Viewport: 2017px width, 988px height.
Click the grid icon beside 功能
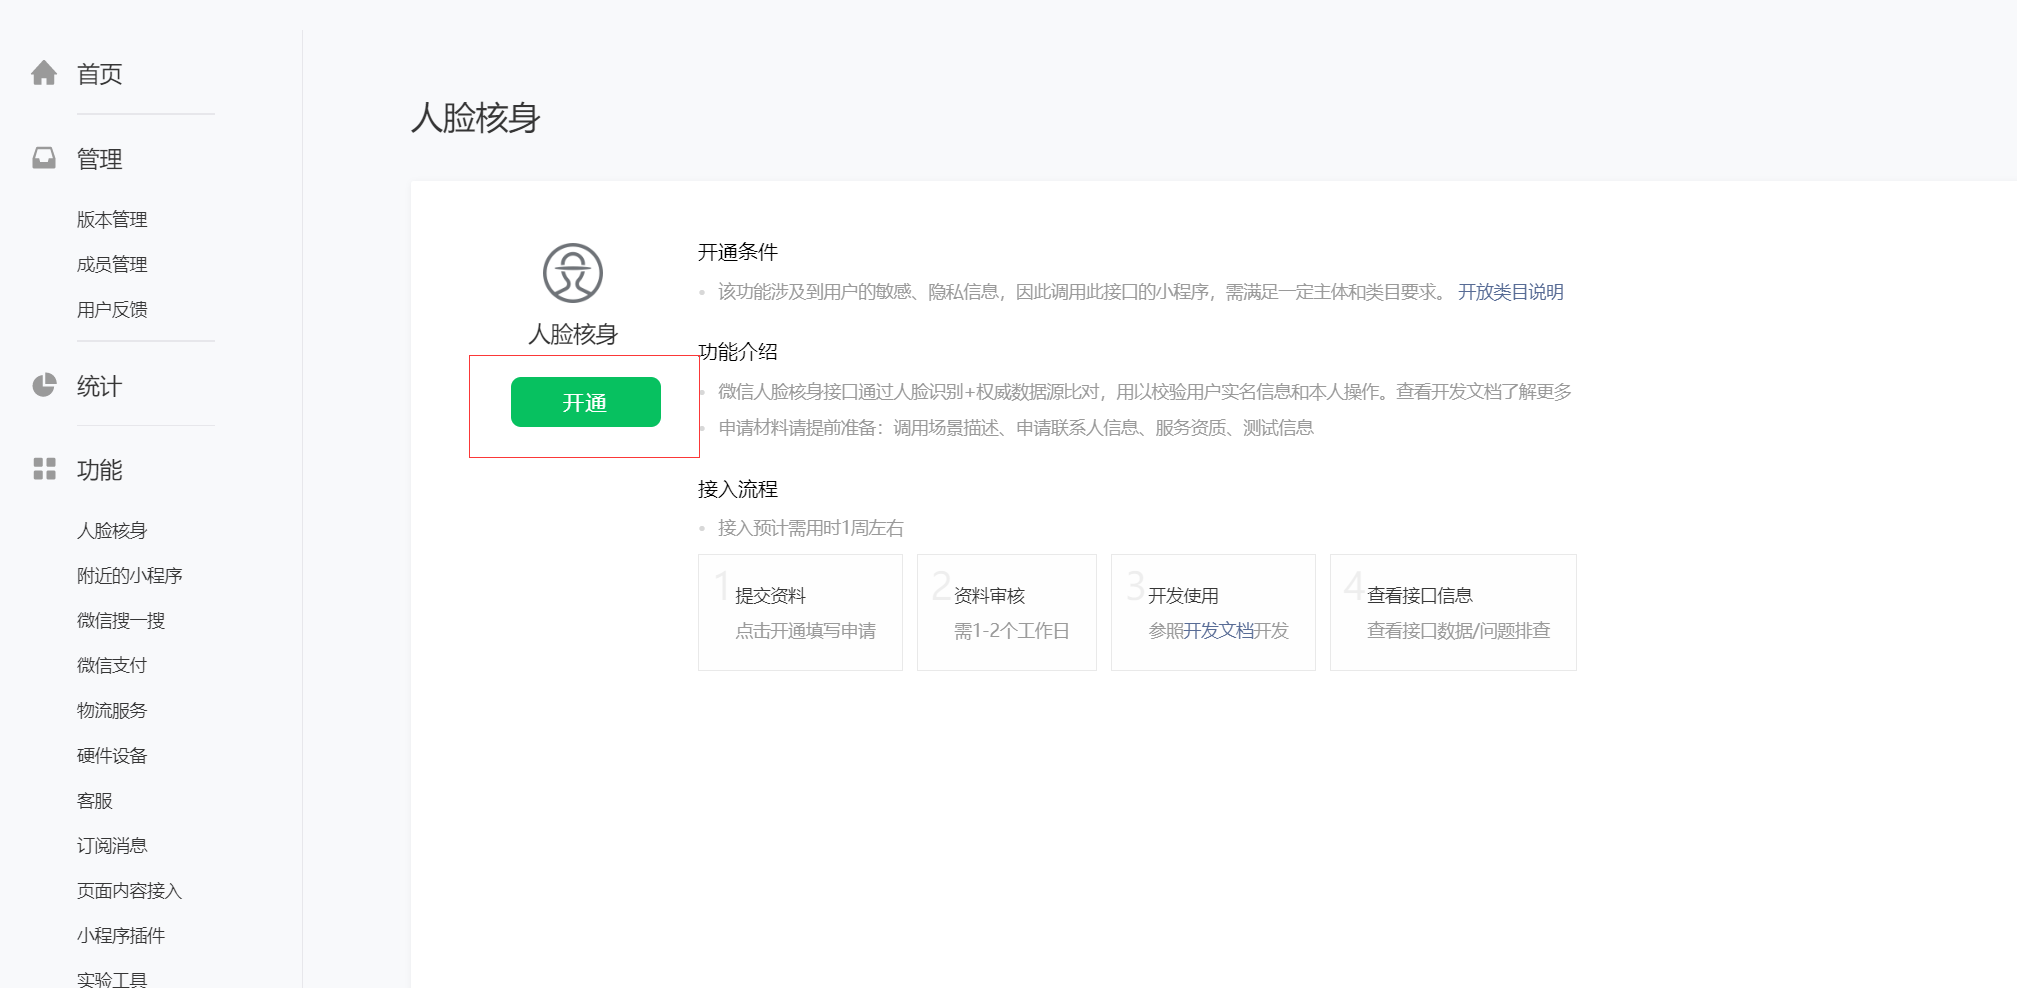pyautogui.click(x=44, y=469)
